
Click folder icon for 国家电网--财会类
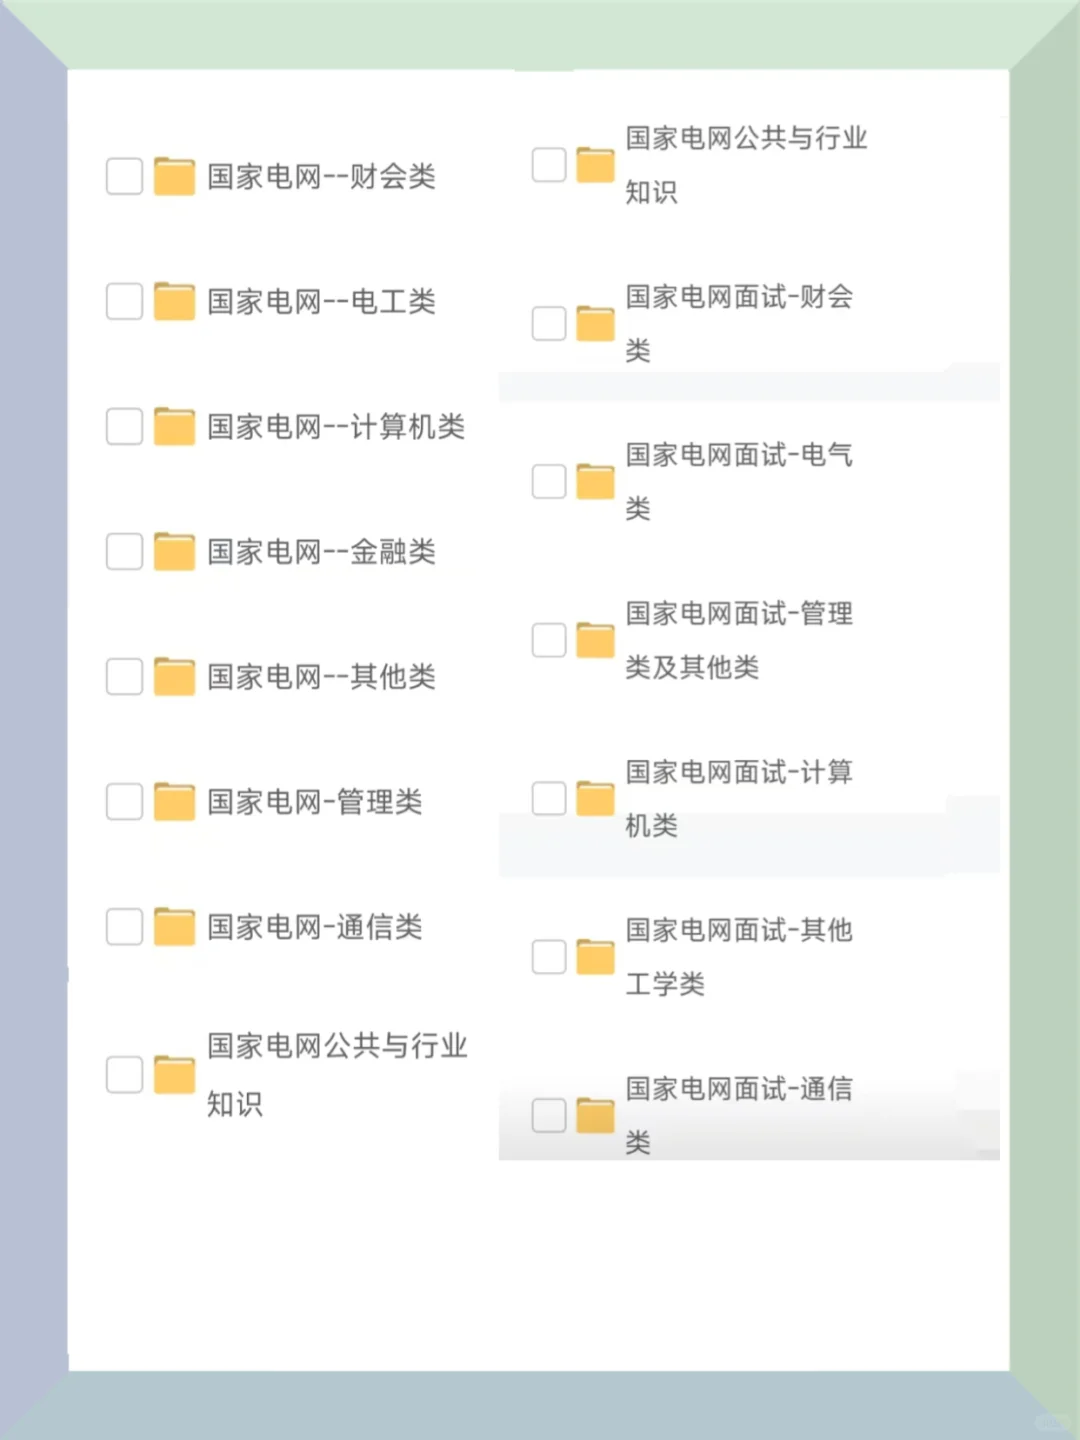(174, 177)
